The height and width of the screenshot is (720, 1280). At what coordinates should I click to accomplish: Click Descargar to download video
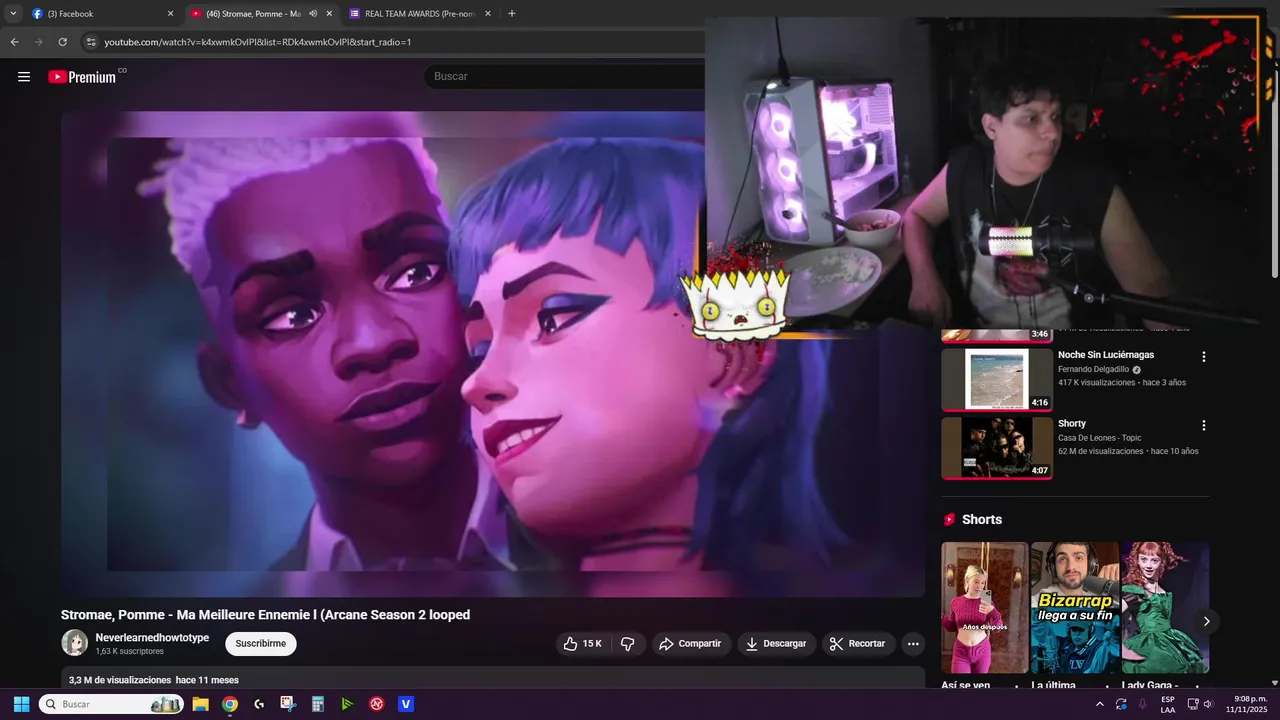776,644
